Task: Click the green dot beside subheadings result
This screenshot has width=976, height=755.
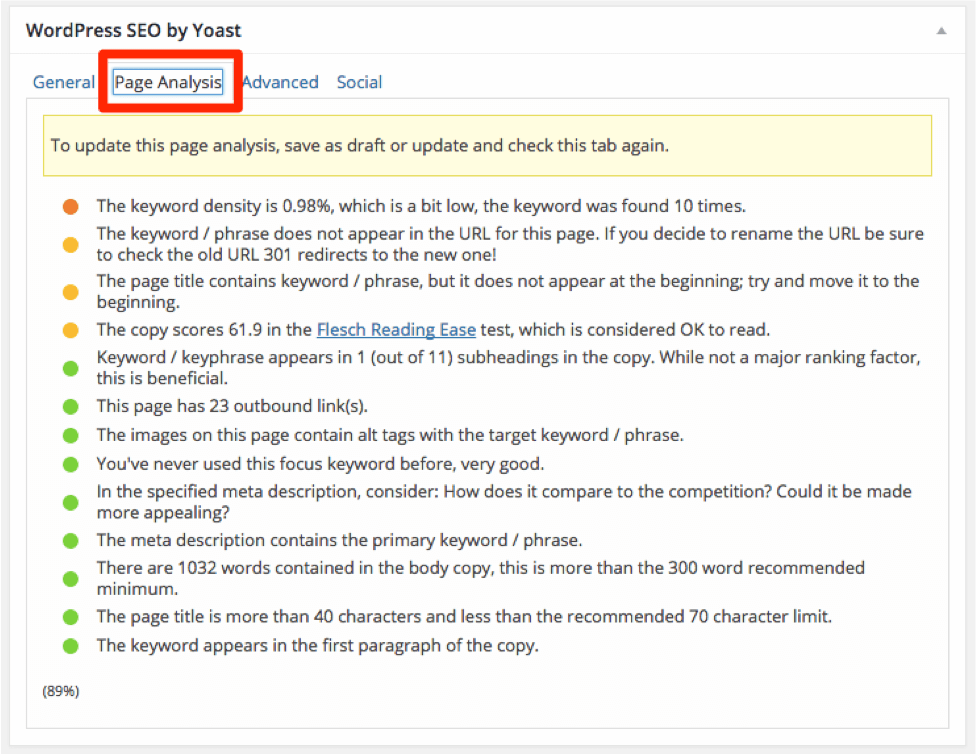Action: 70,368
